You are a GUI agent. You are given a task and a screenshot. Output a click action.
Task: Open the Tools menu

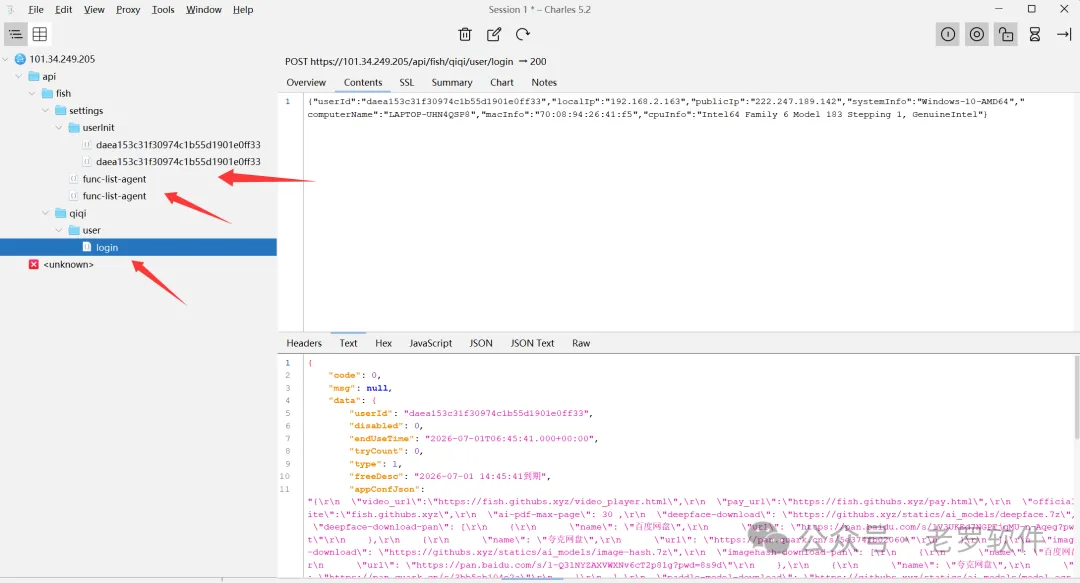pyautogui.click(x=163, y=10)
